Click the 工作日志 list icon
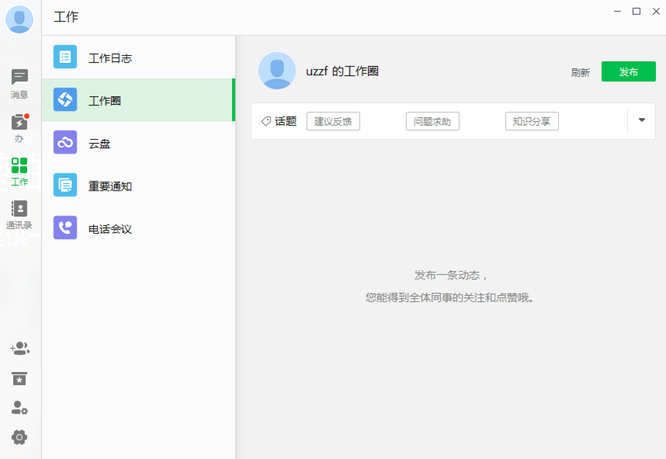The width and height of the screenshot is (666, 459). pyautogui.click(x=65, y=57)
